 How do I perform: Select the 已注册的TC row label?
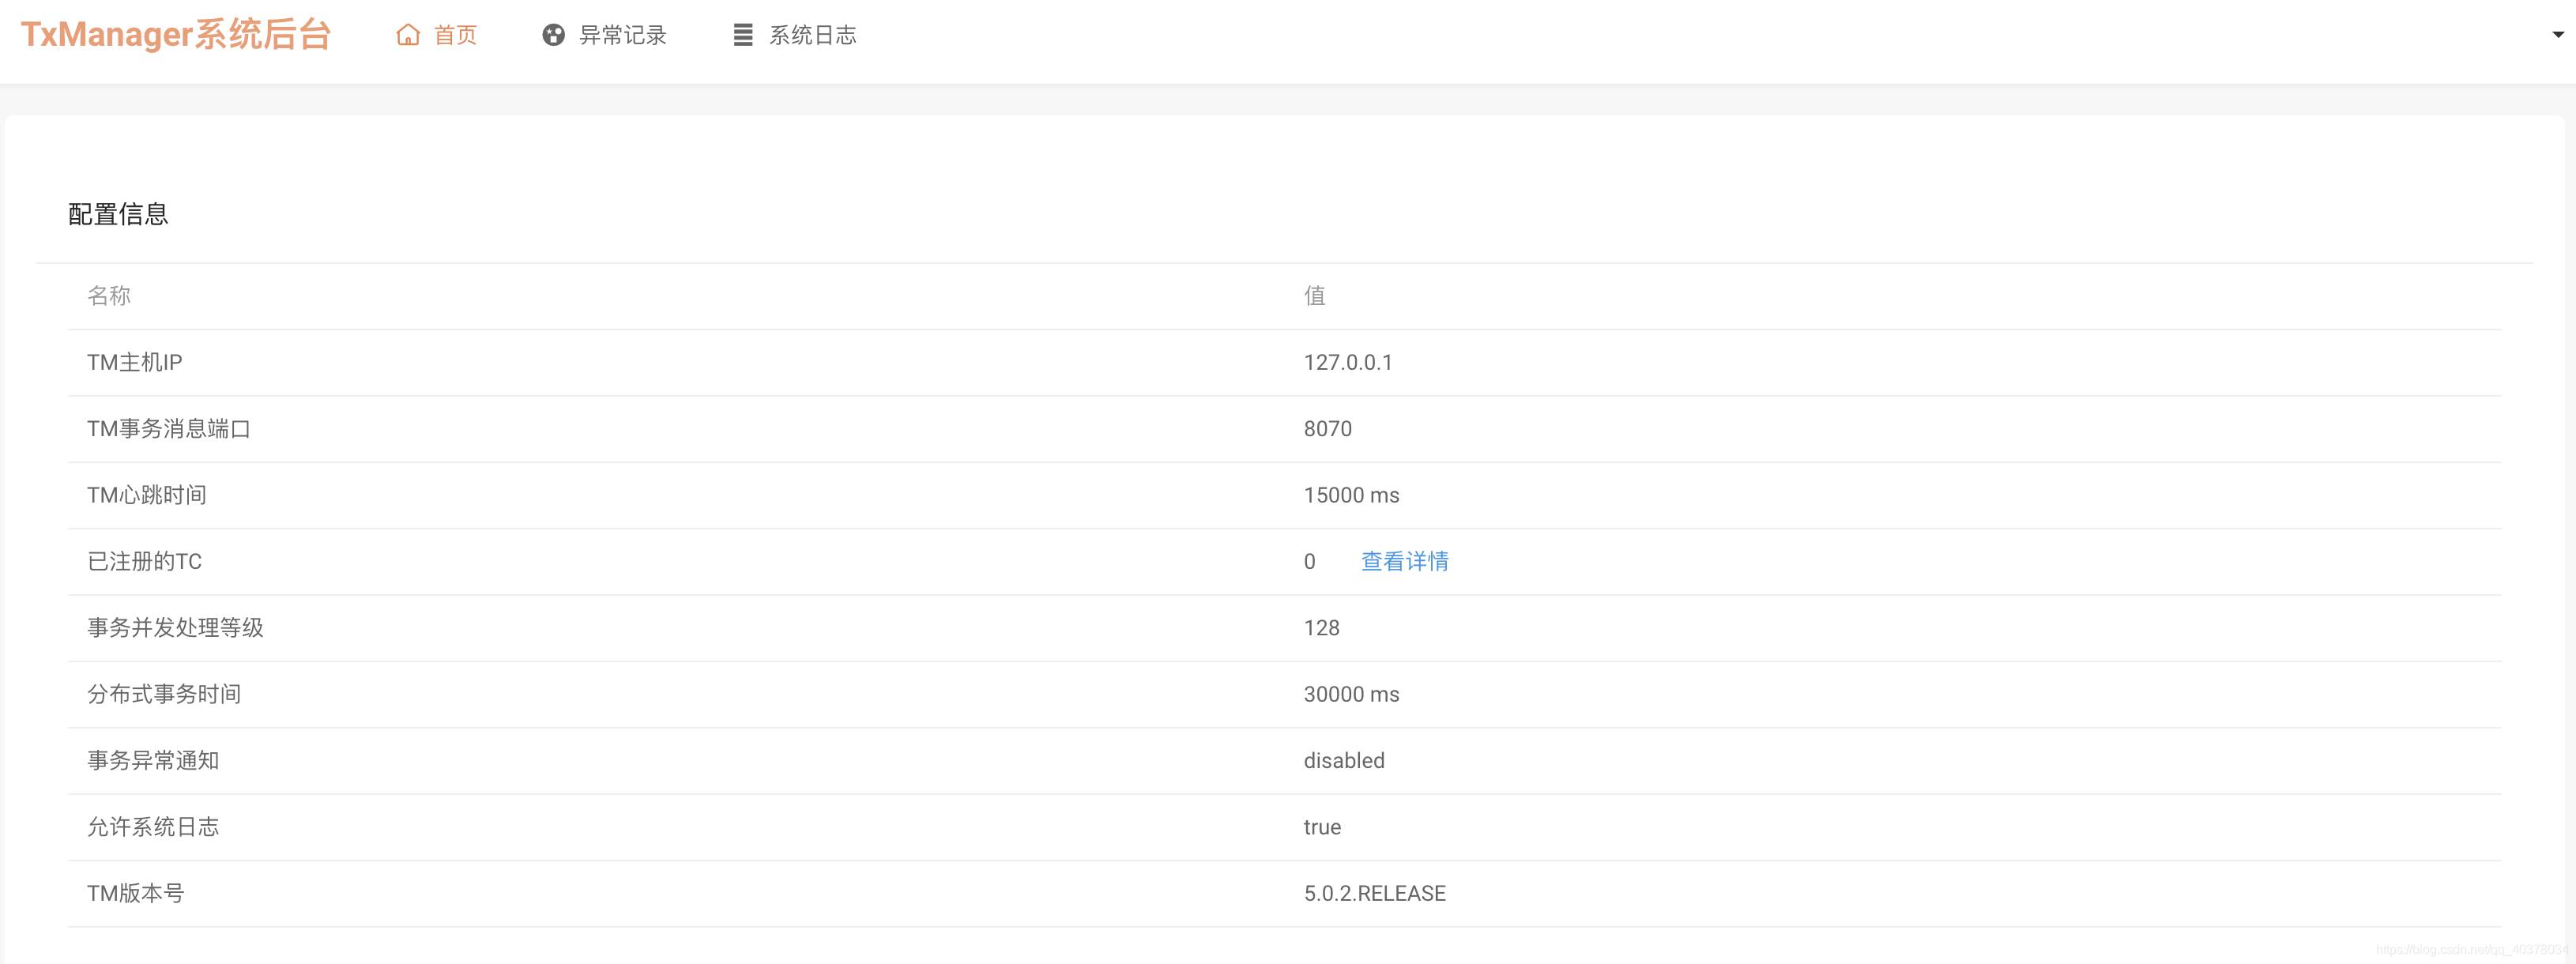145,562
